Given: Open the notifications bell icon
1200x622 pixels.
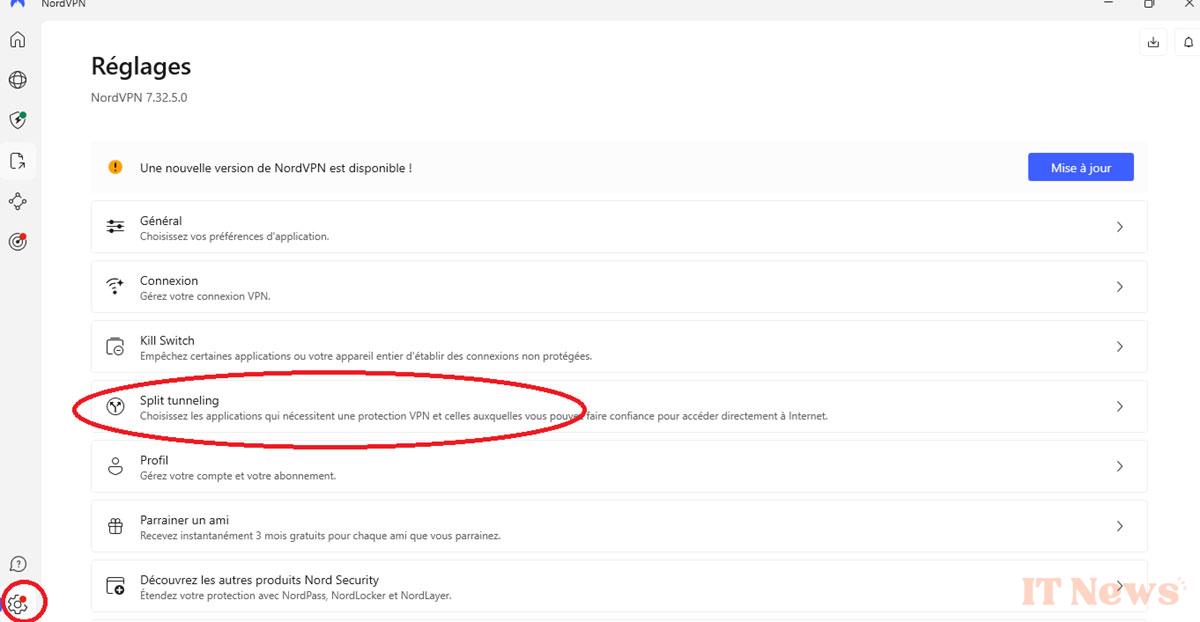Looking at the screenshot, I should tap(1189, 42).
